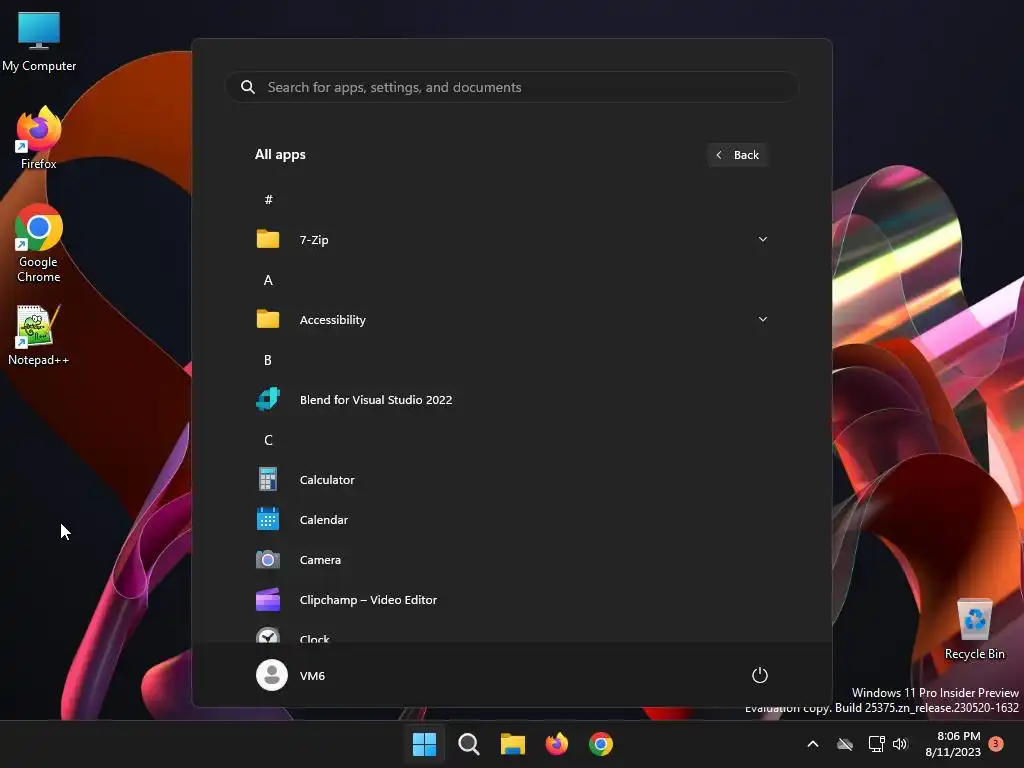Click the Accessibility folder icon

coord(268,319)
